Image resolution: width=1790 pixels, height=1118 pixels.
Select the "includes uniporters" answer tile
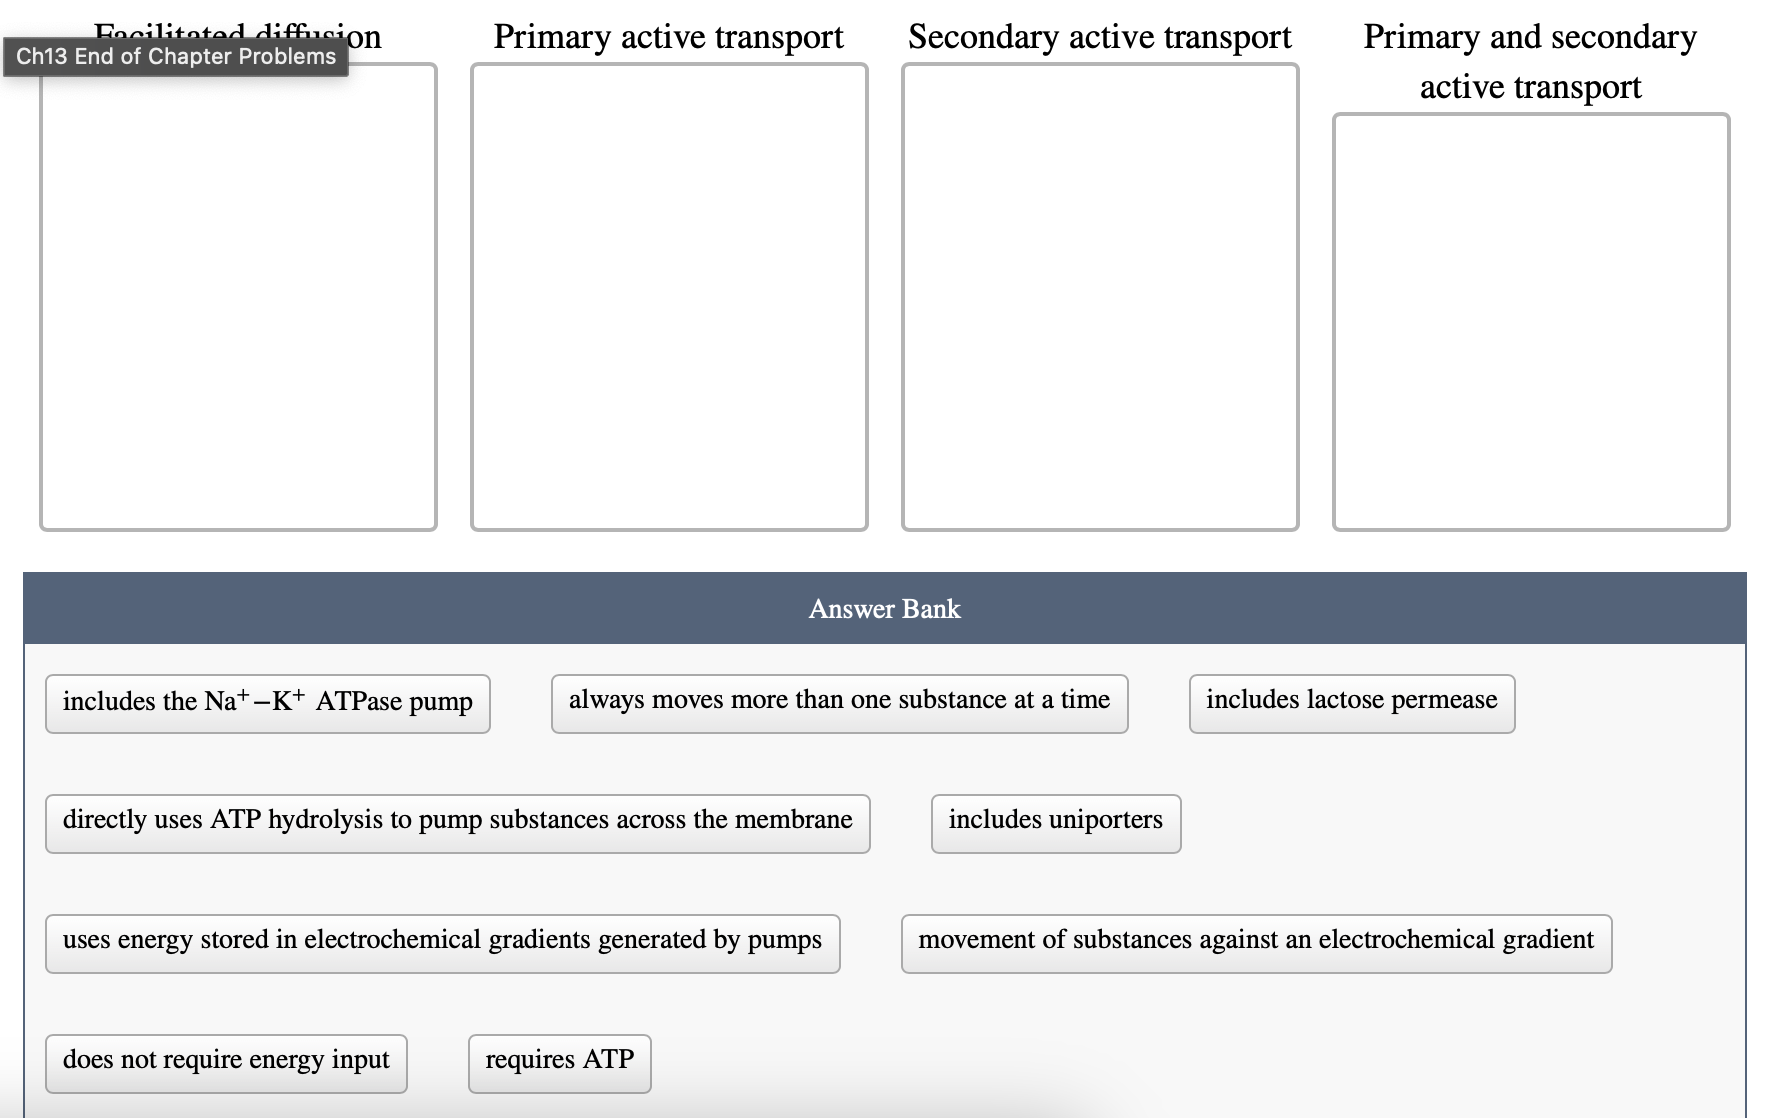click(x=1055, y=821)
